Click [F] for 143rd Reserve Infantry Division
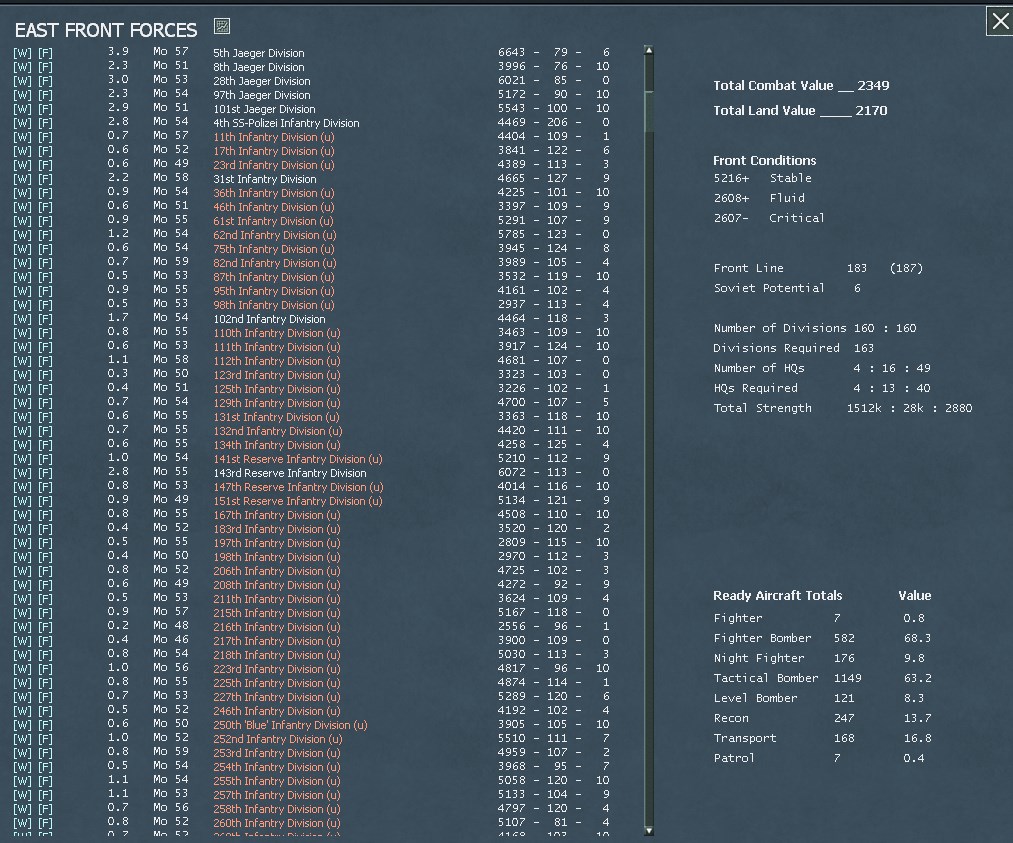 pyautogui.click(x=45, y=473)
